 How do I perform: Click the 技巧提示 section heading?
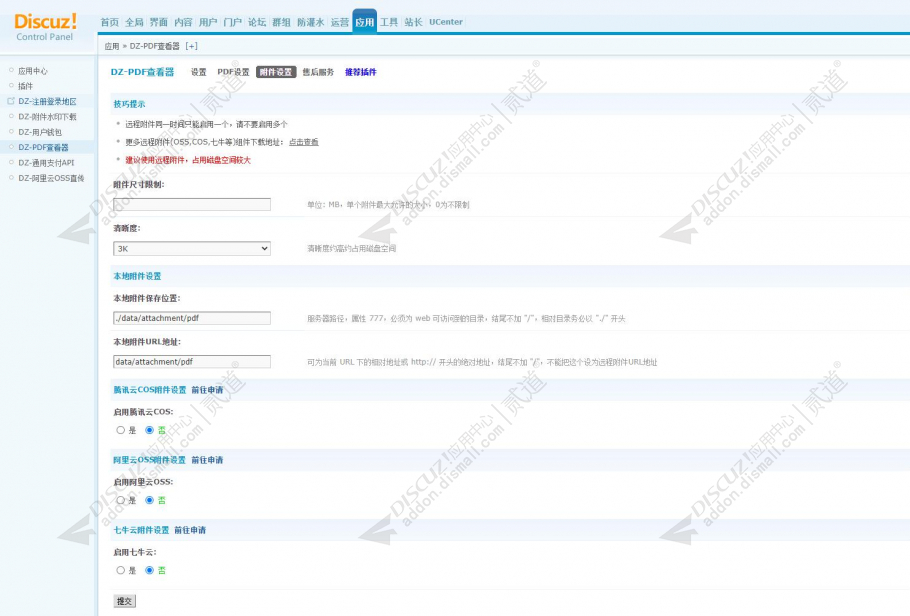pos(129,104)
